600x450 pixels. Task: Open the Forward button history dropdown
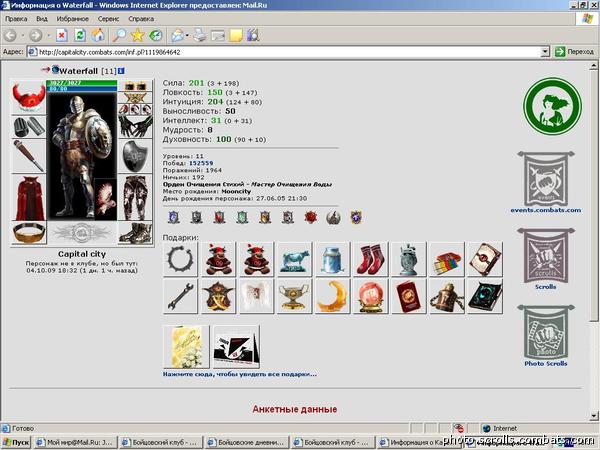point(49,36)
